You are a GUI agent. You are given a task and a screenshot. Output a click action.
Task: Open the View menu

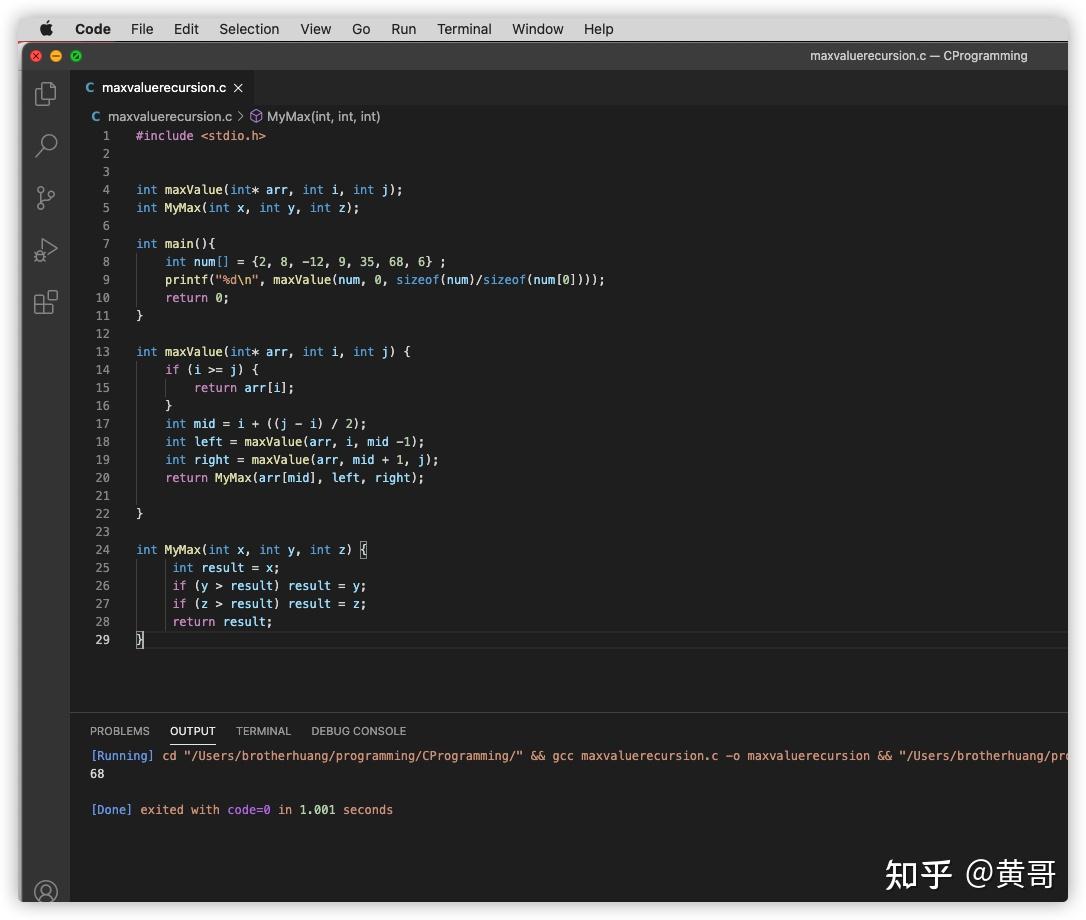(x=315, y=29)
